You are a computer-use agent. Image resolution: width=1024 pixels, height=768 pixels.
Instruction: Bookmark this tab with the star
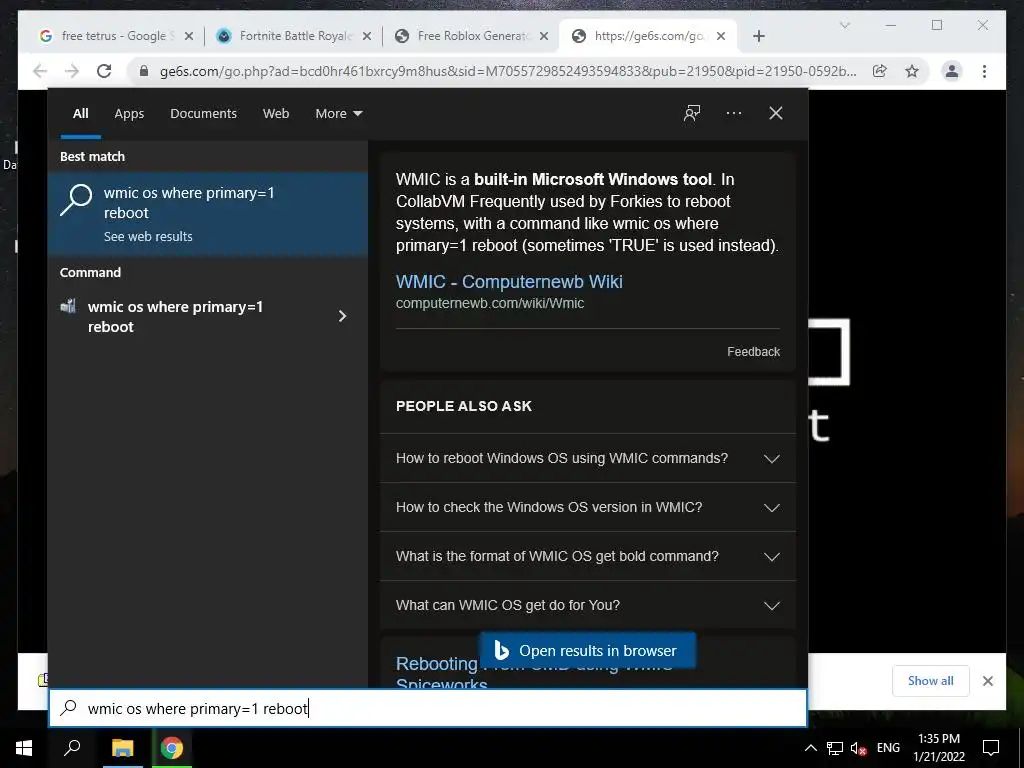[912, 71]
